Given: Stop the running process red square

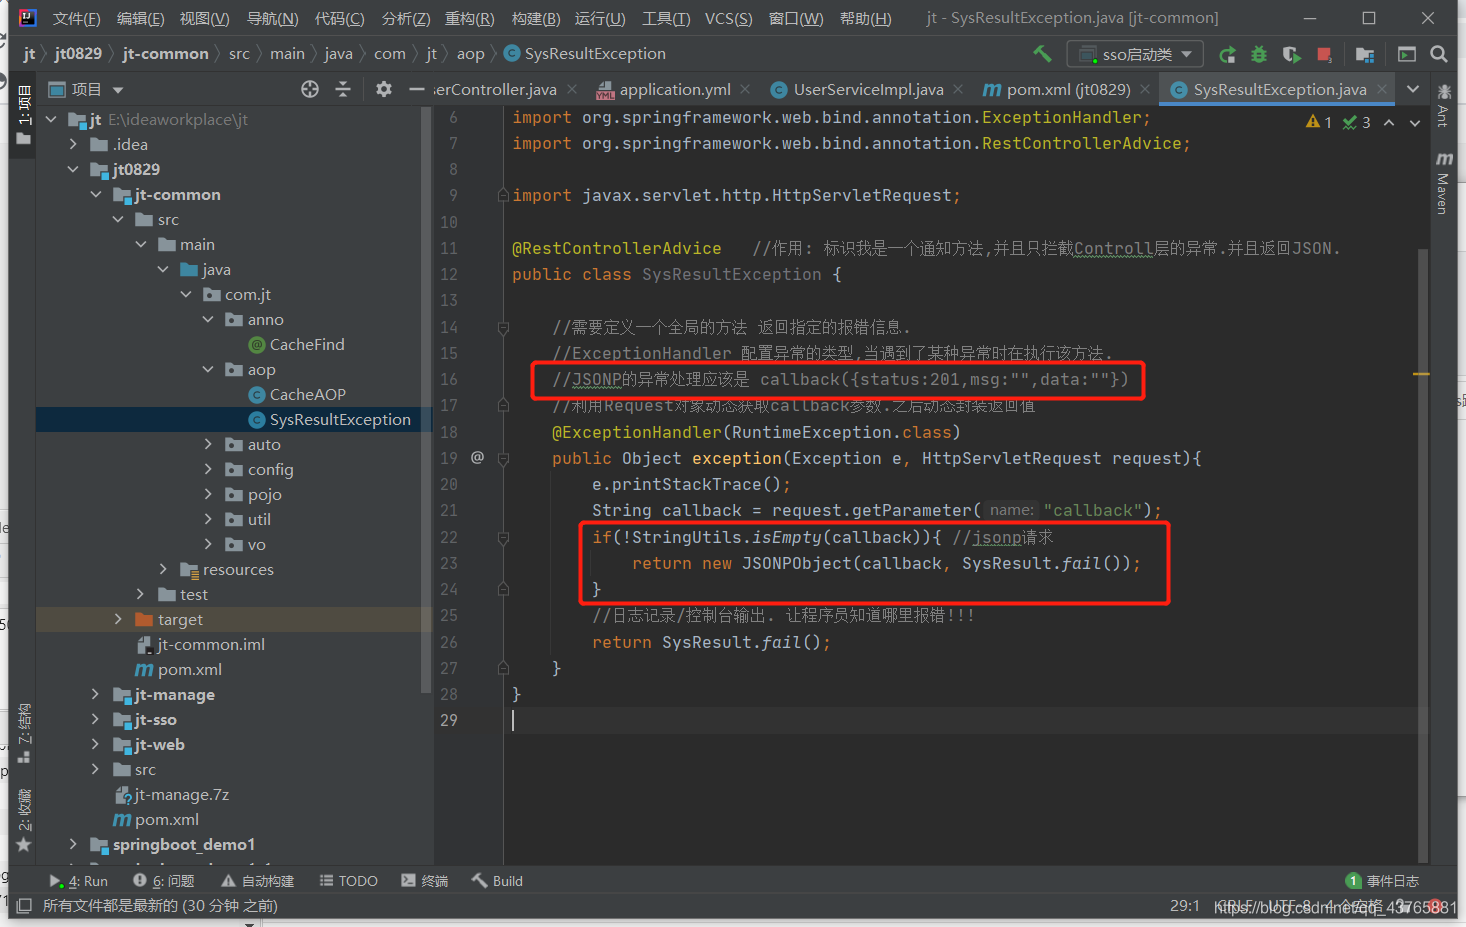Looking at the screenshot, I should (x=1324, y=54).
